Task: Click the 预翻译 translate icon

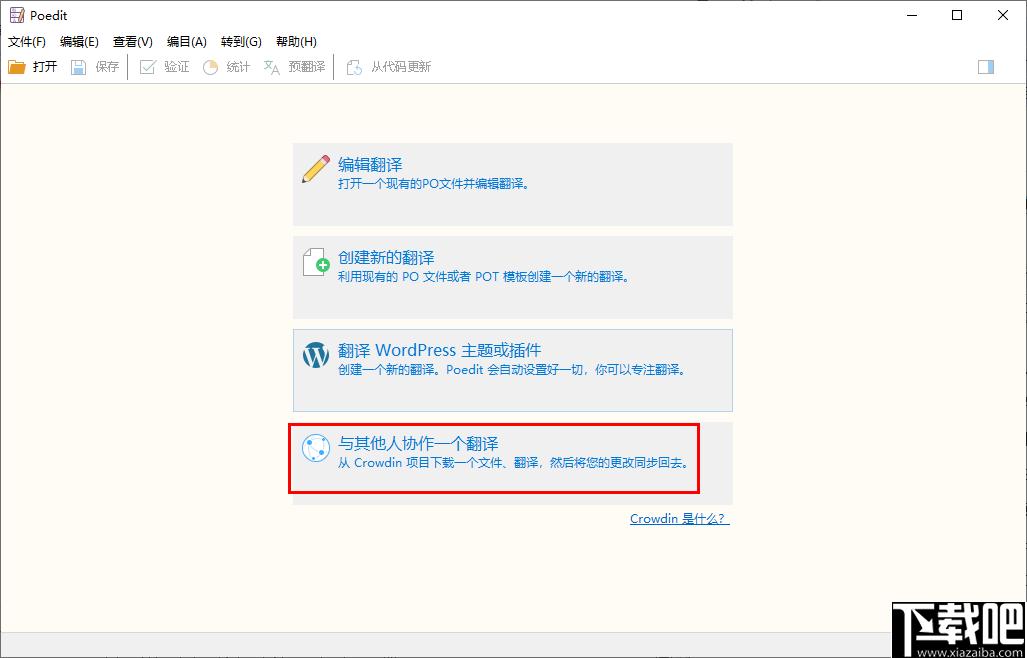Action: click(271, 67)
